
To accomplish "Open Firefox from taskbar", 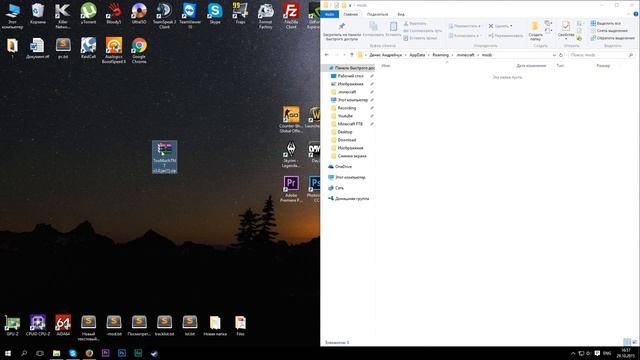I will (89, 353).
